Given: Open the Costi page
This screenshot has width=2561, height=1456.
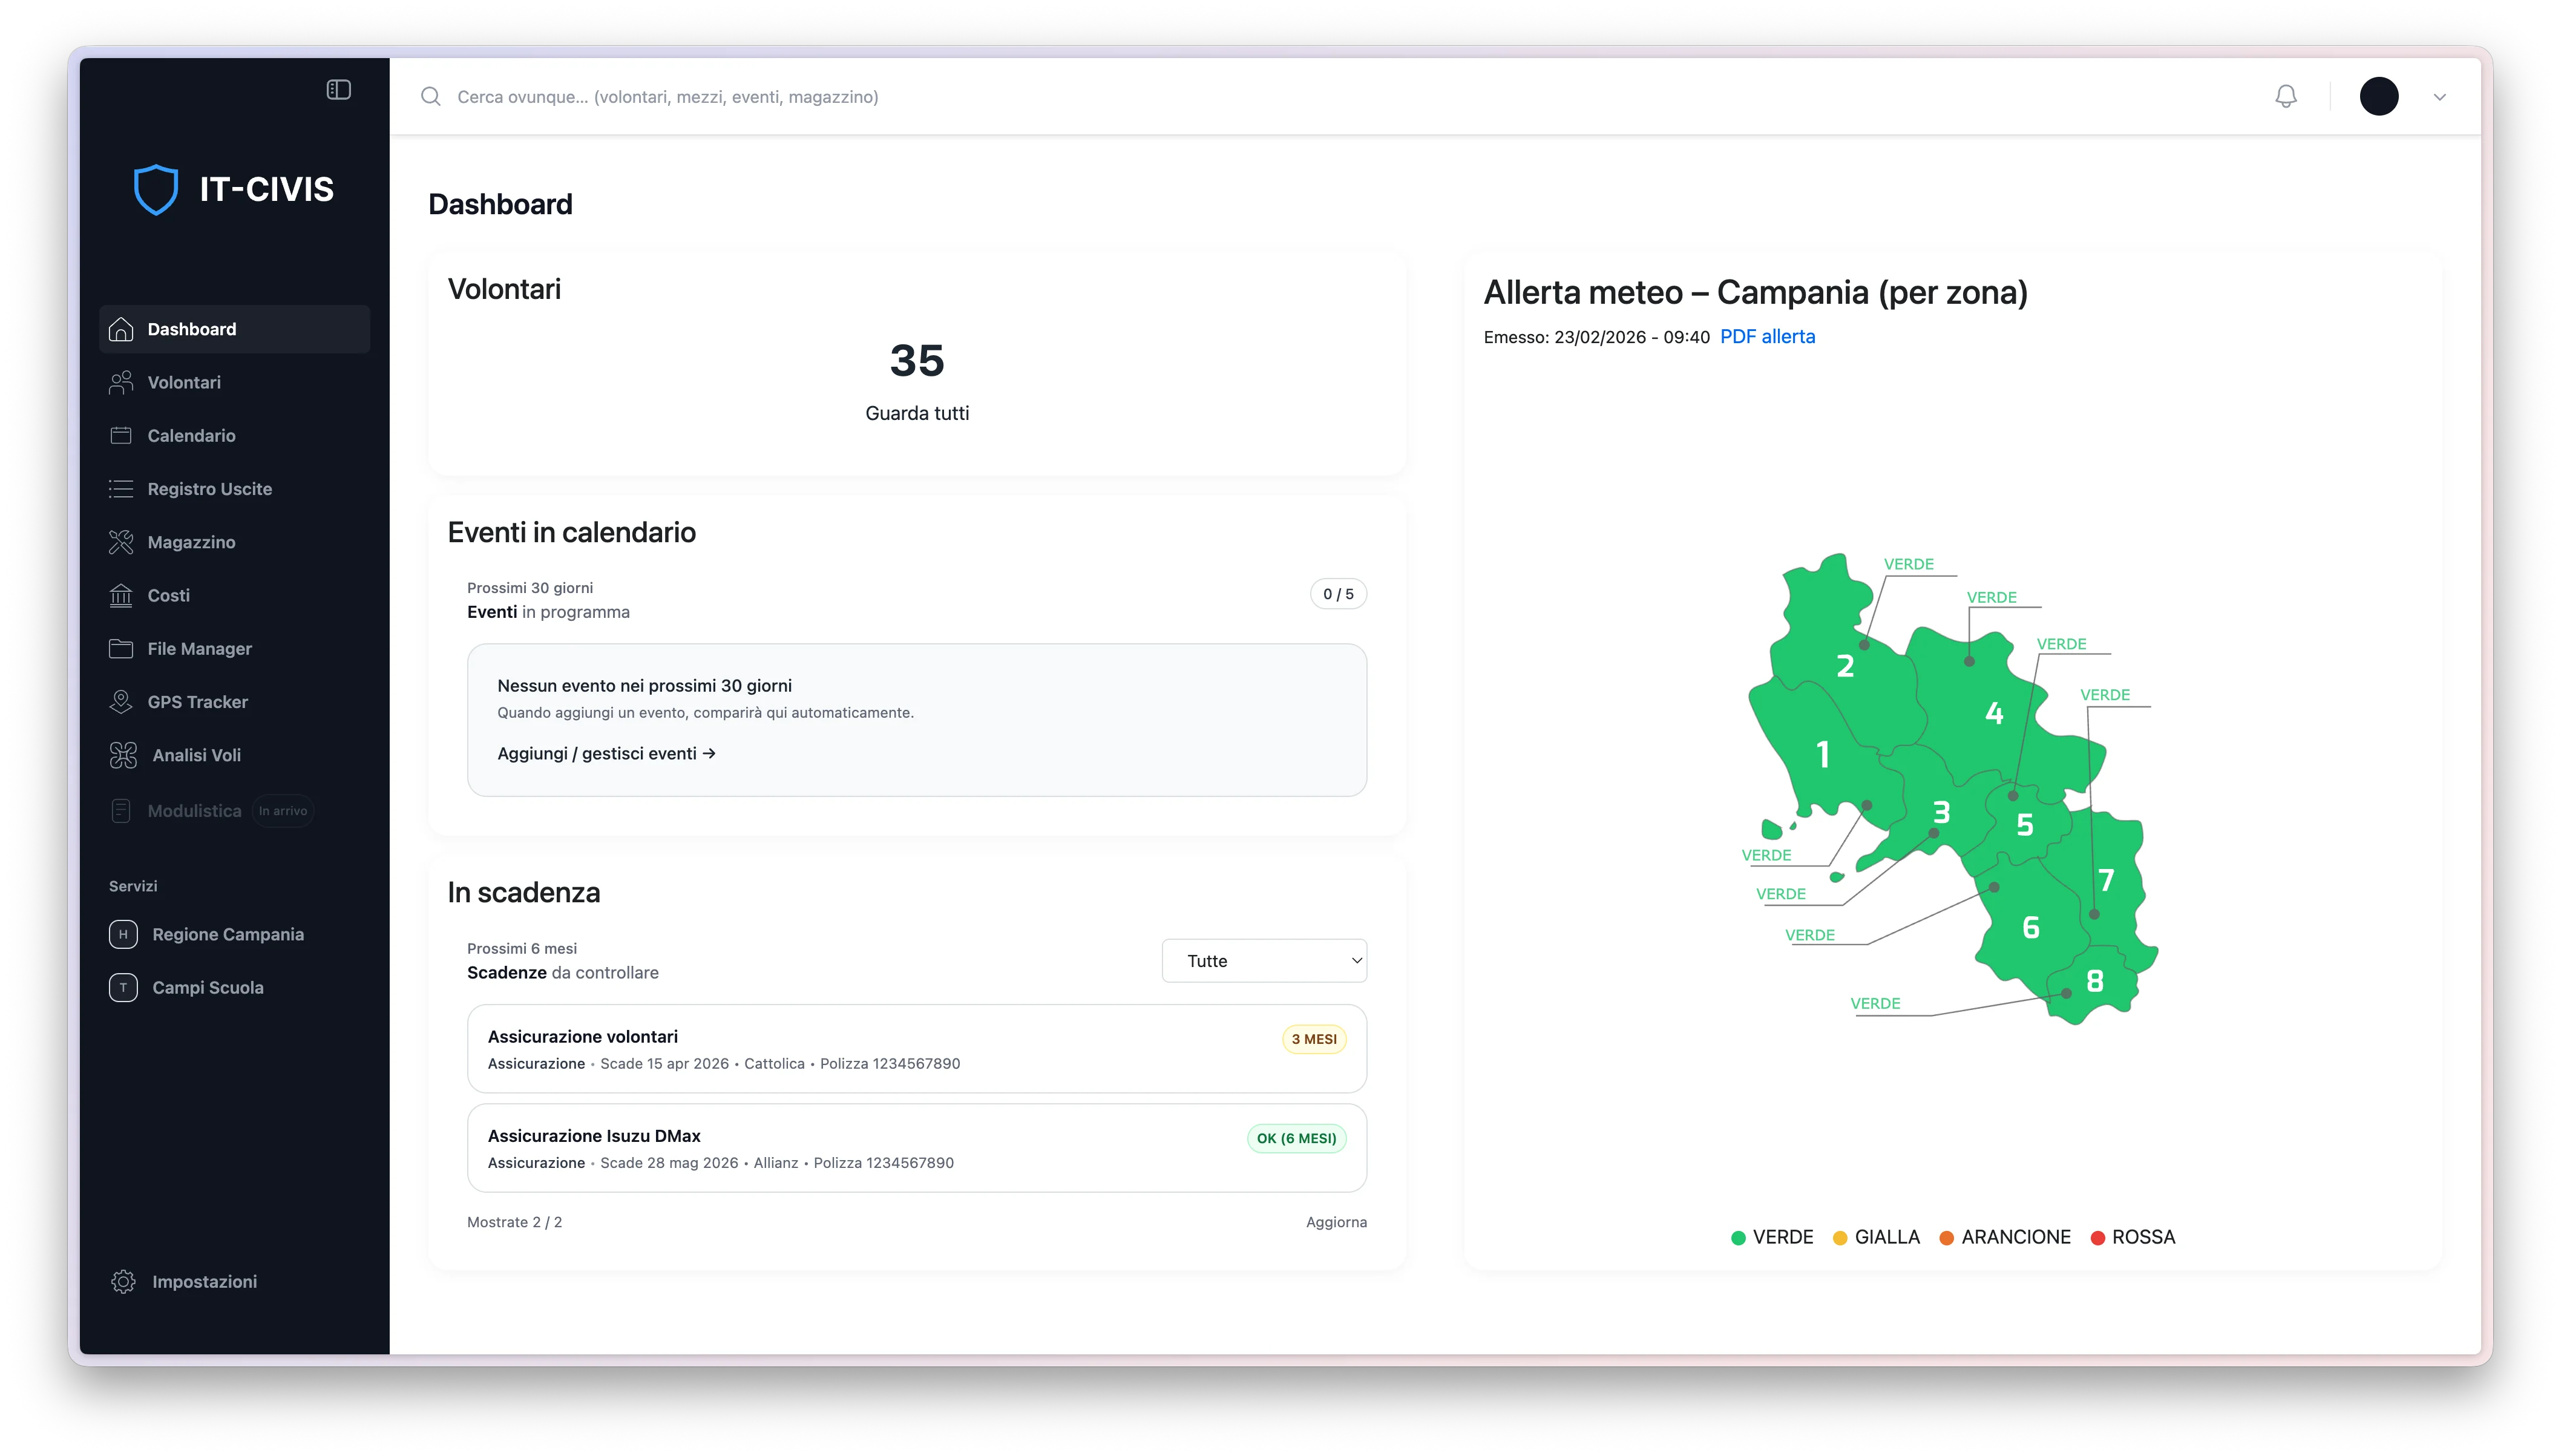Looking at the screenshot, I should 235,595.
